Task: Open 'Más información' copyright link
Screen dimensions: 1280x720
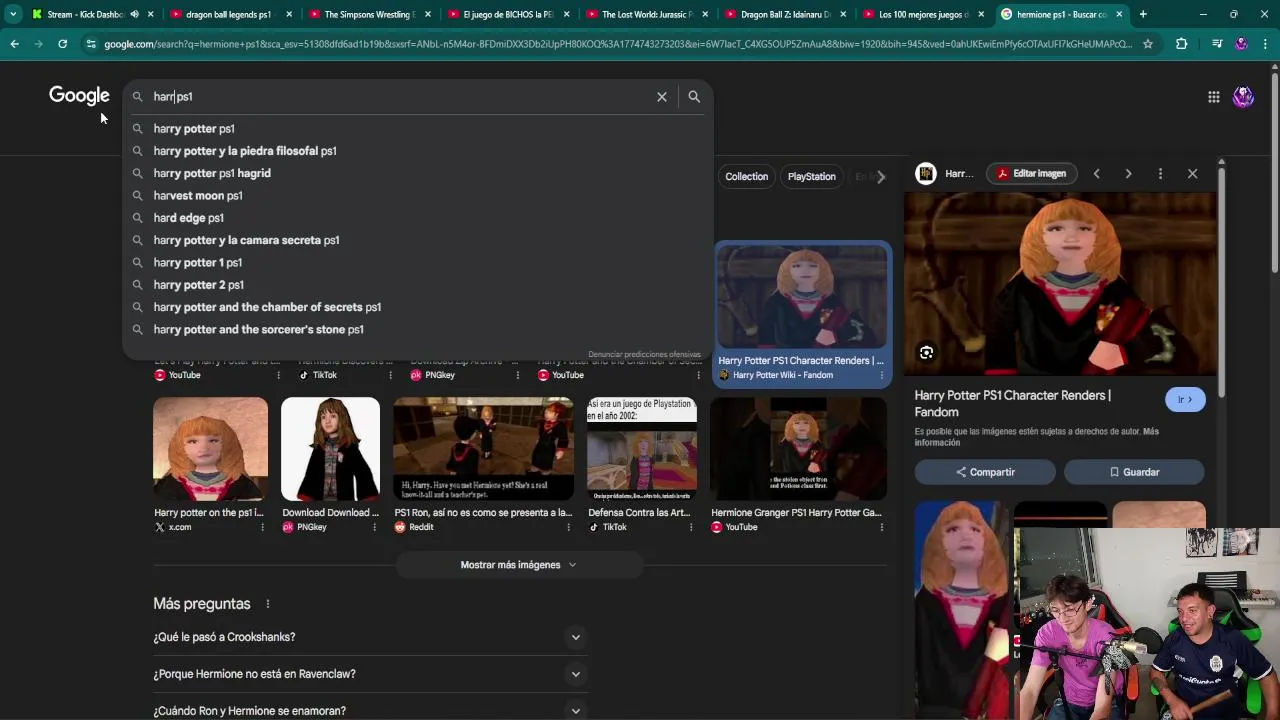Action: 1036,437
